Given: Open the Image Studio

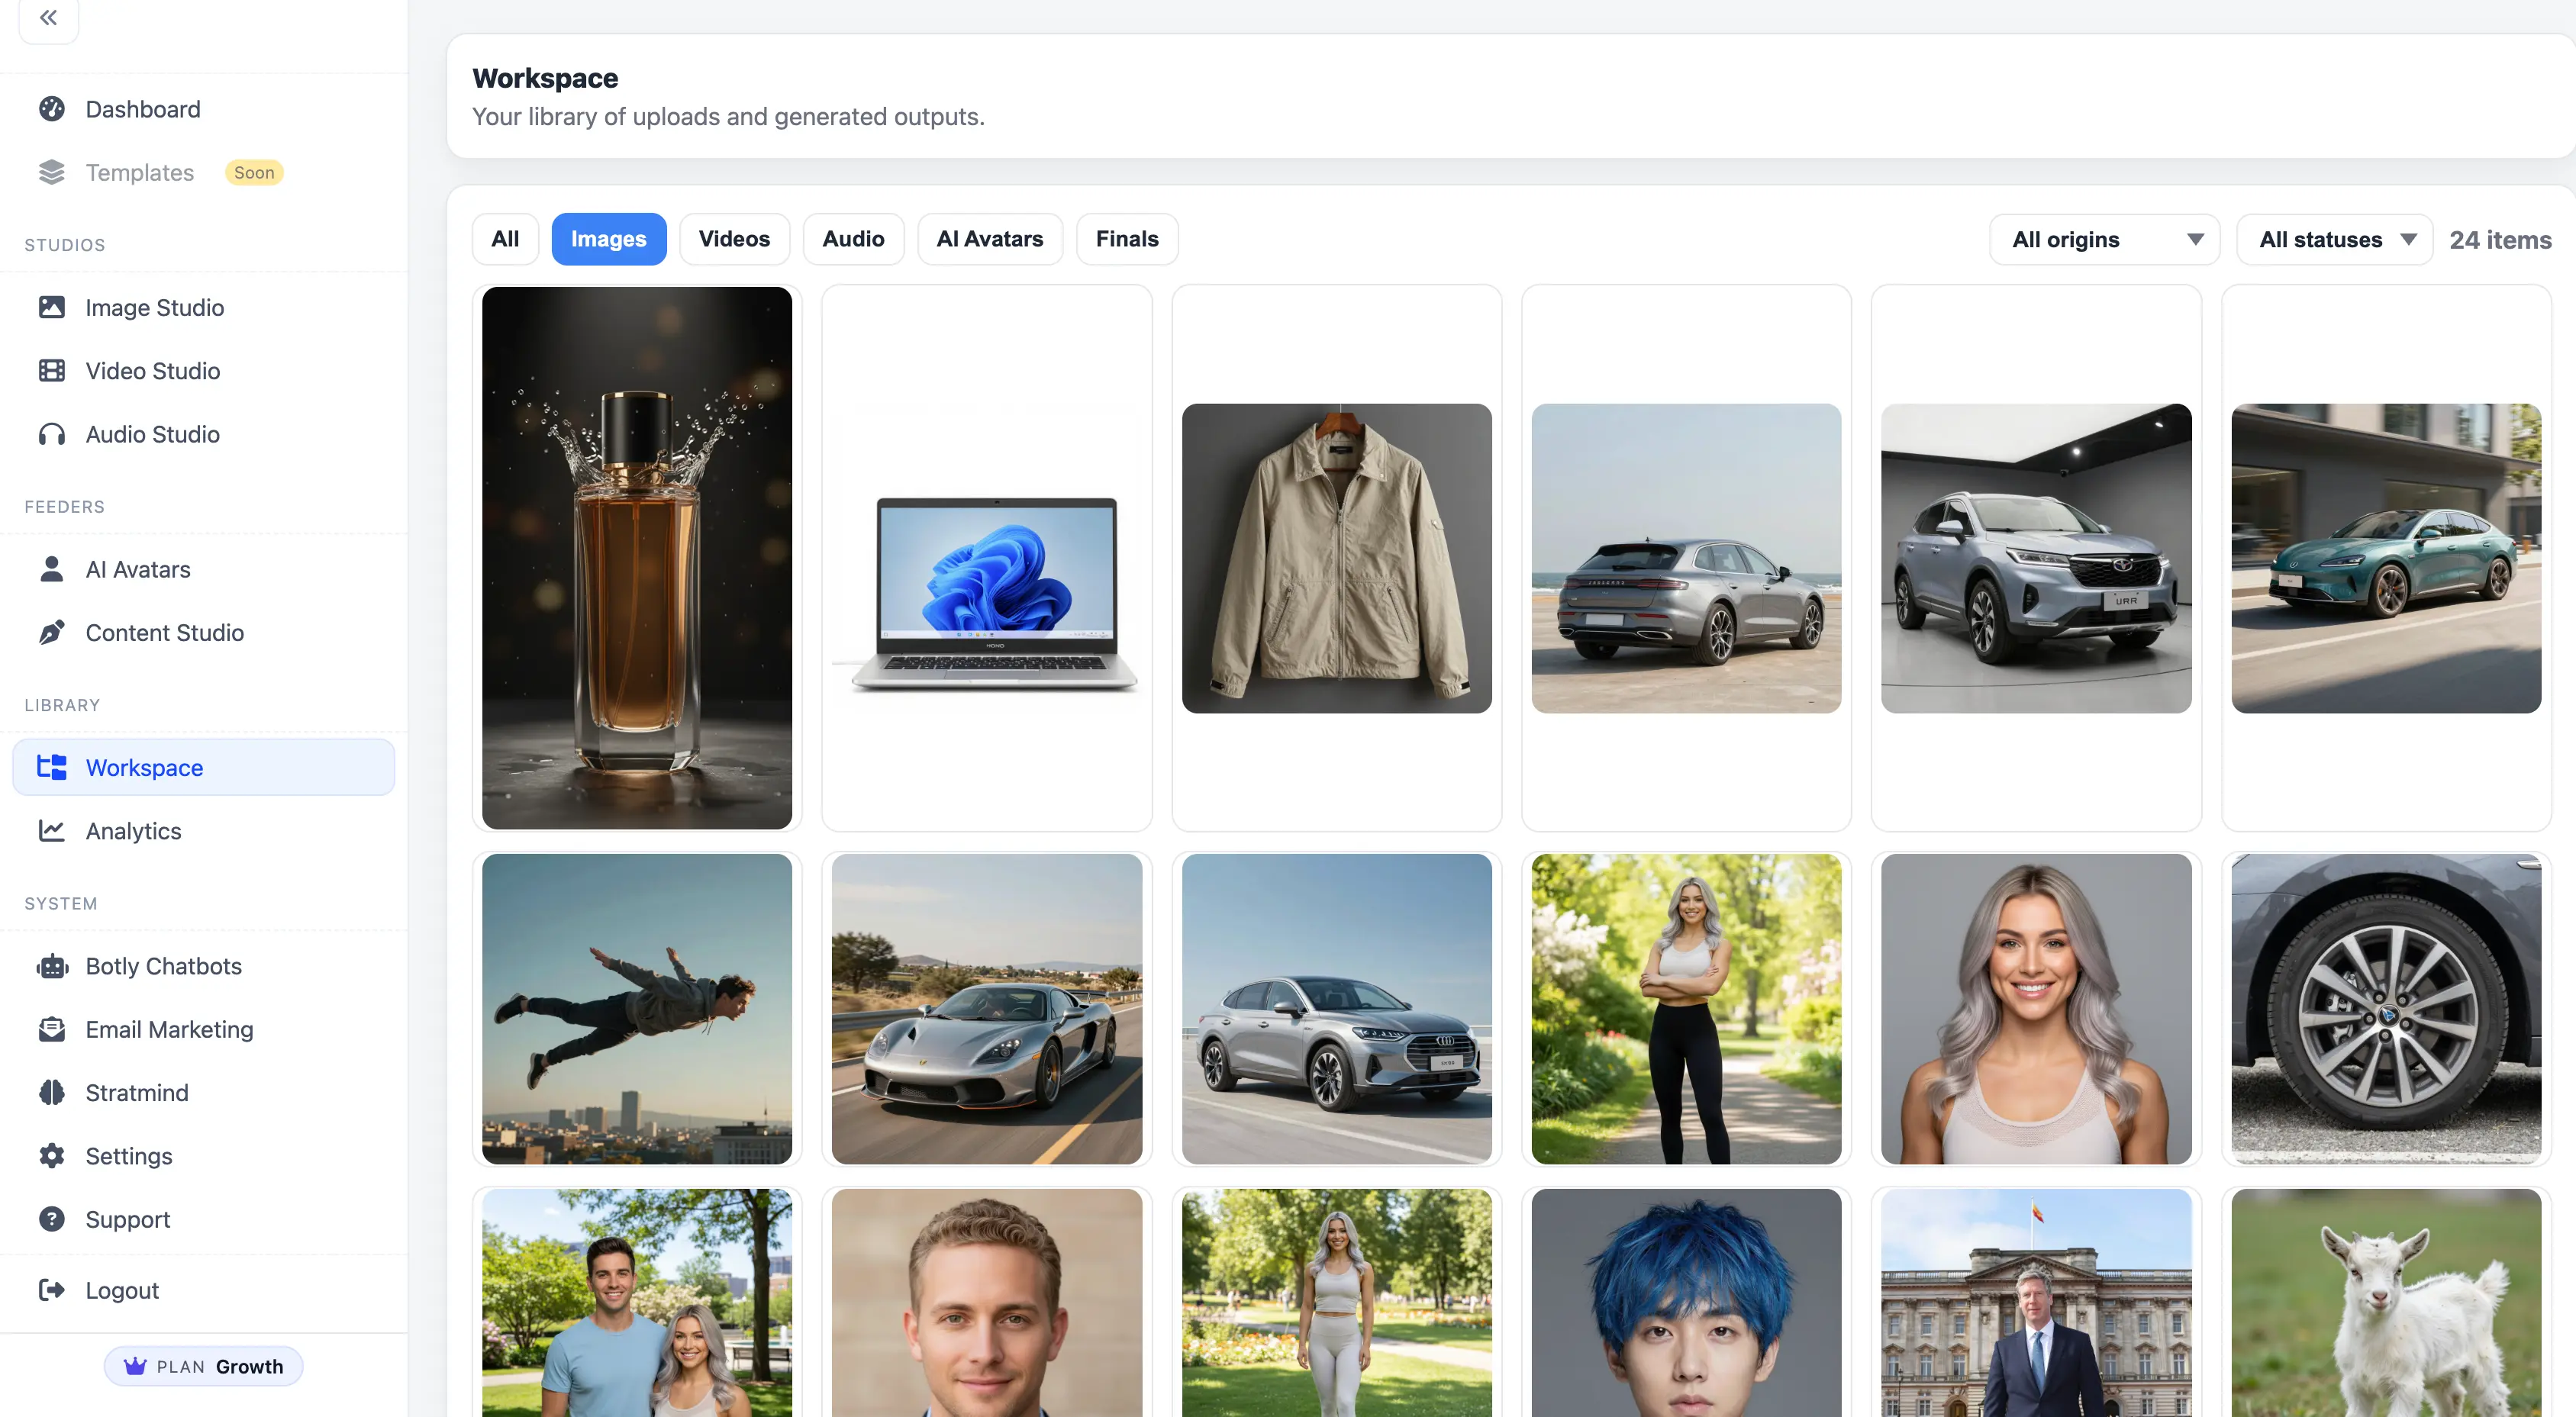Looking at the screenshot, I should [154, 307].
